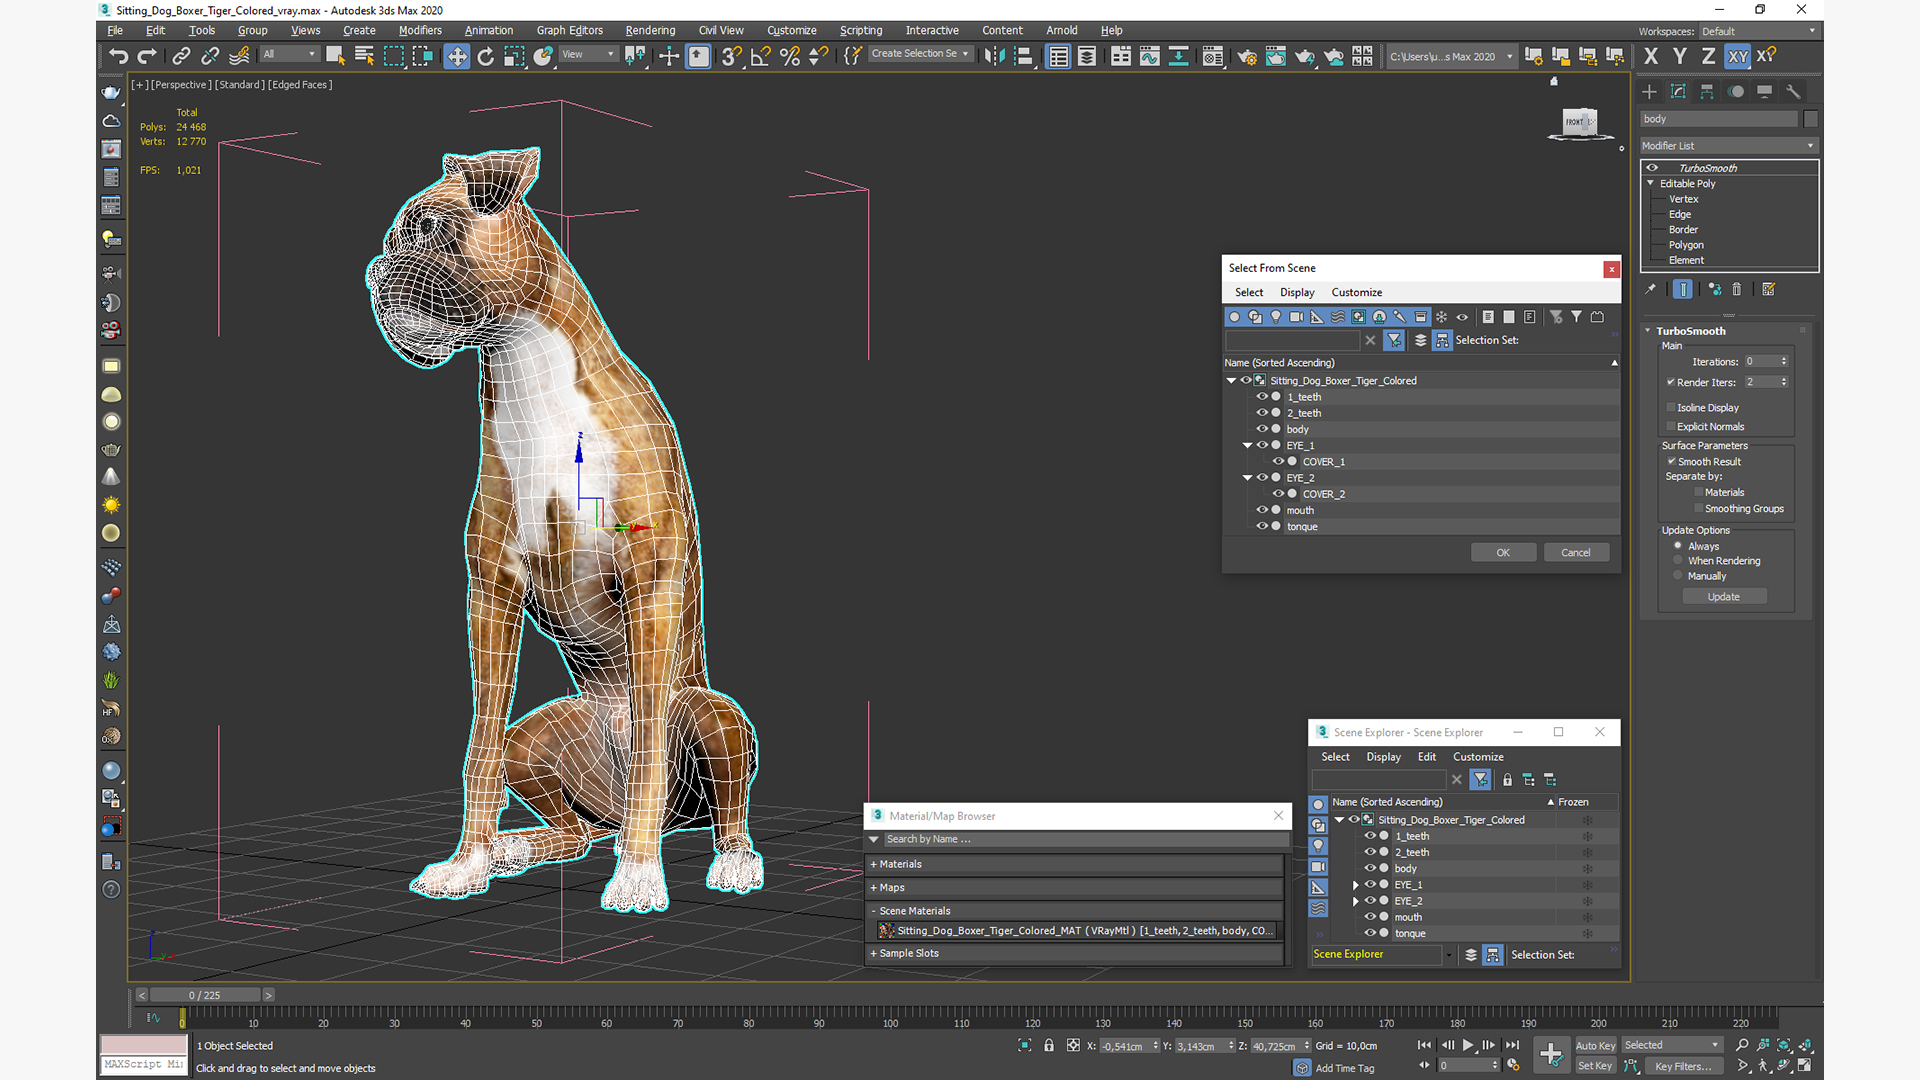
Task: Activate the Select and Move tool
Action: click(456, 56)
